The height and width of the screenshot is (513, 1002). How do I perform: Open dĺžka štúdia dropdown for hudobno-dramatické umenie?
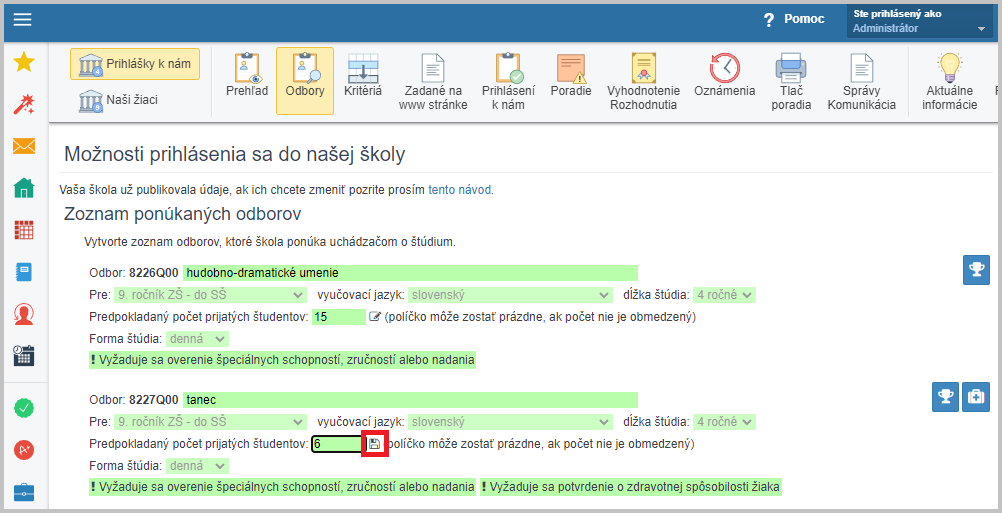pyautogui.click(x=724, y=295)
